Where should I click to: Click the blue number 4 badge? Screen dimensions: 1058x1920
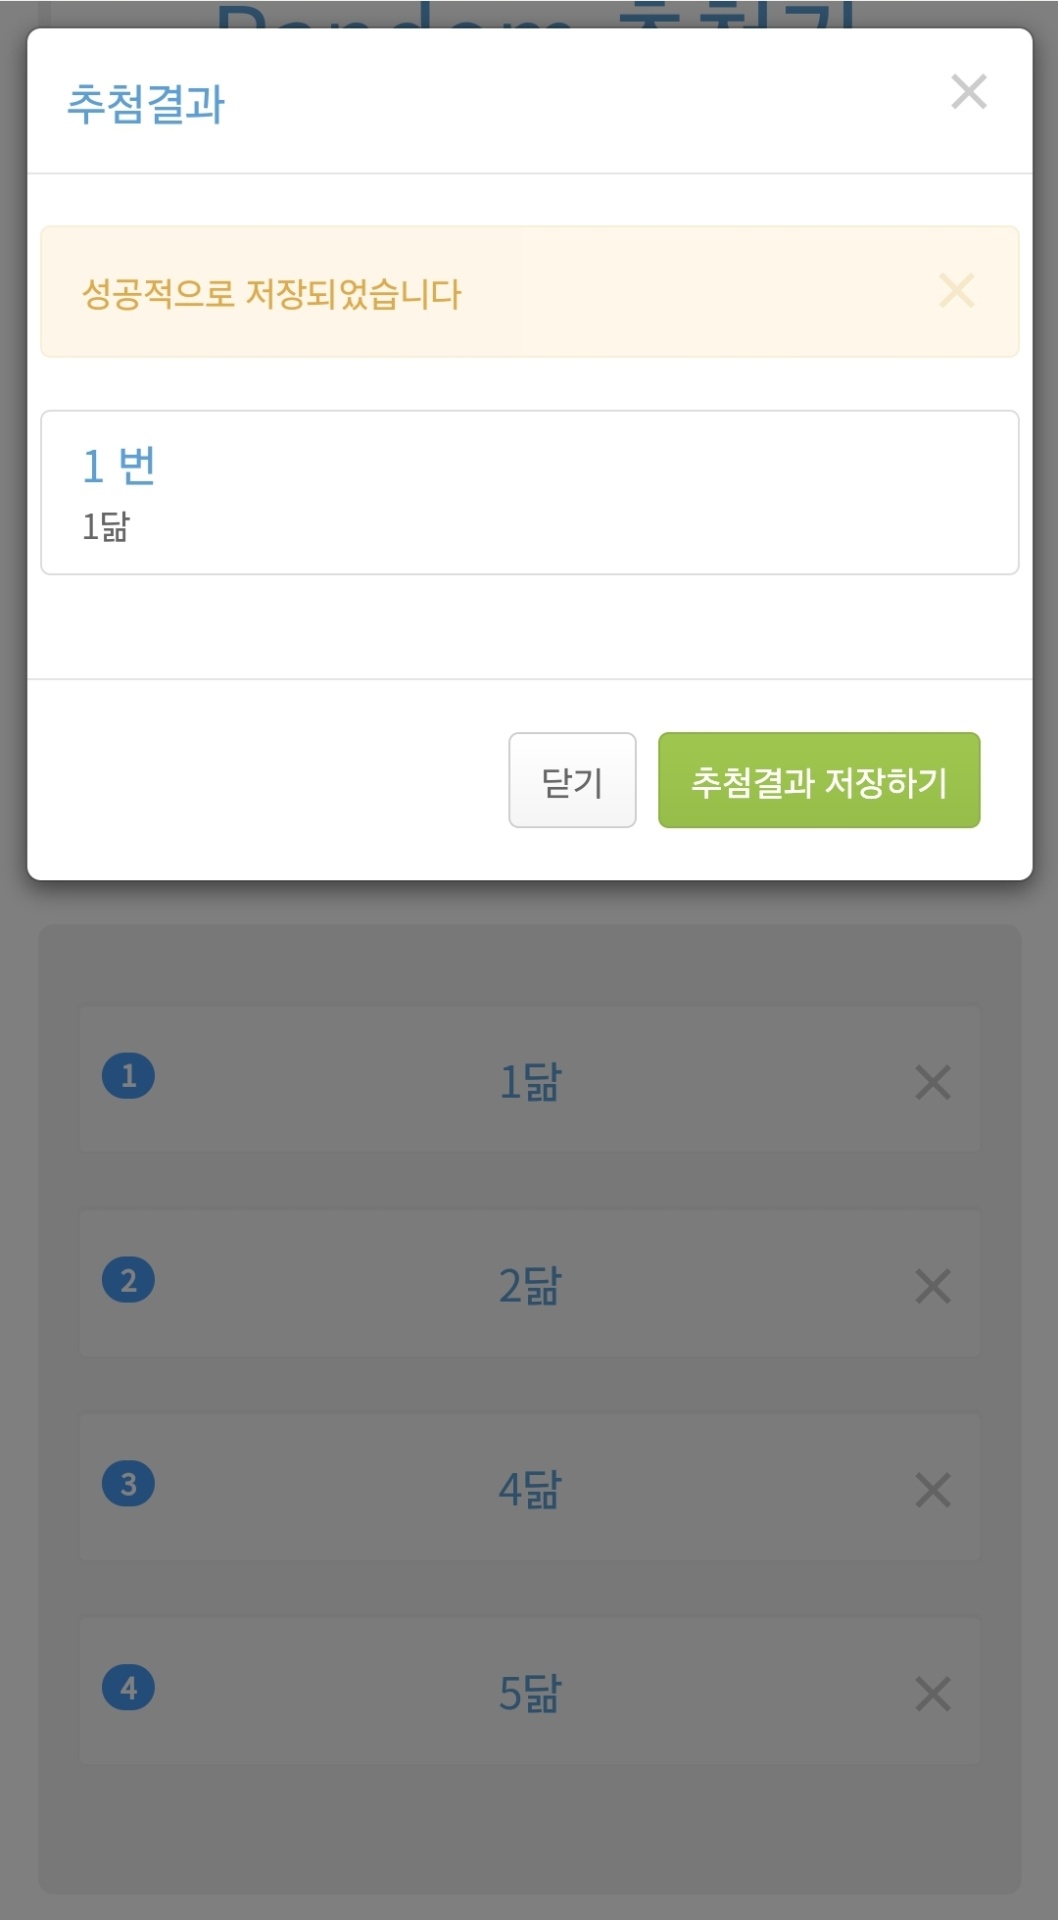(x=128, y=1688)
